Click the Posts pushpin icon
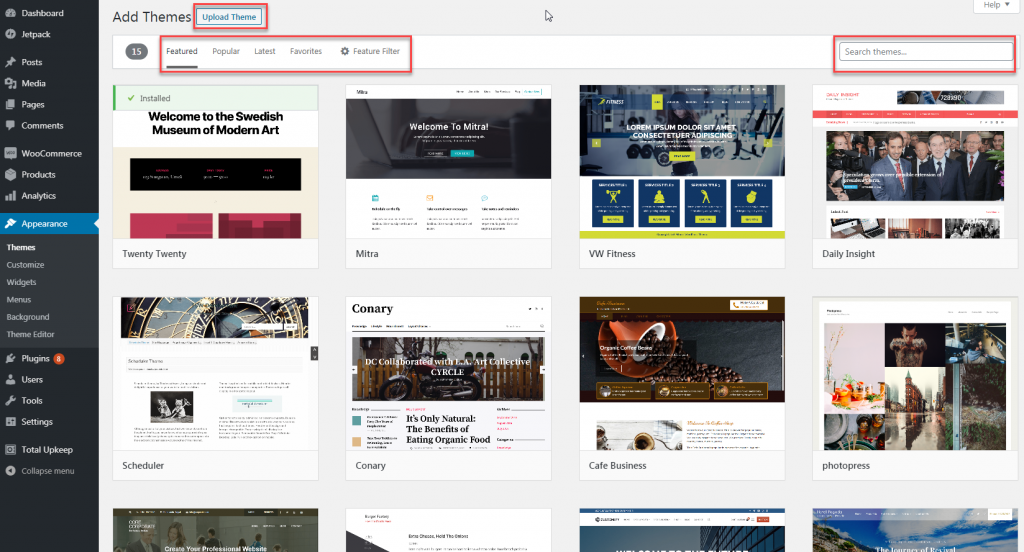Screen dimensions: 1024x552 click(x=10, y=62)
